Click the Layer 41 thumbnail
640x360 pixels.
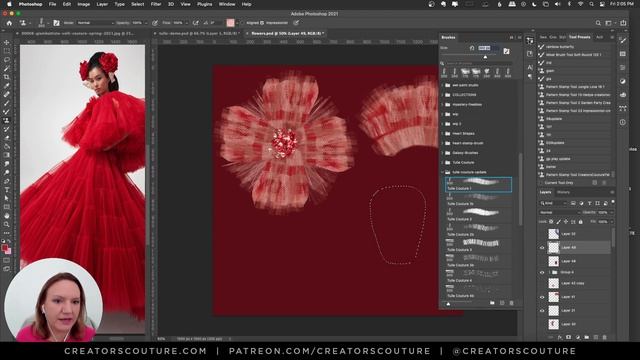pyautogui.click(x=553, y=297)
